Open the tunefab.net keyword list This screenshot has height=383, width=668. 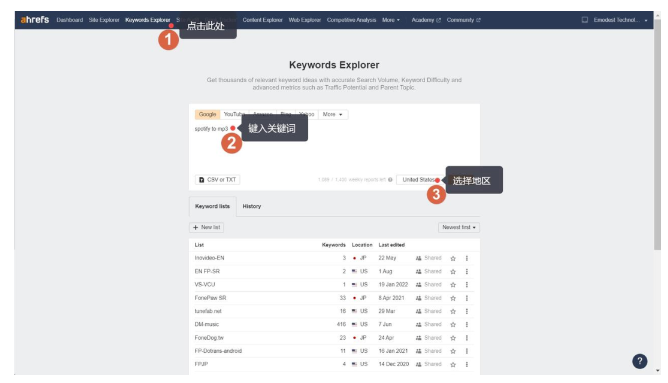pos(208,311)
